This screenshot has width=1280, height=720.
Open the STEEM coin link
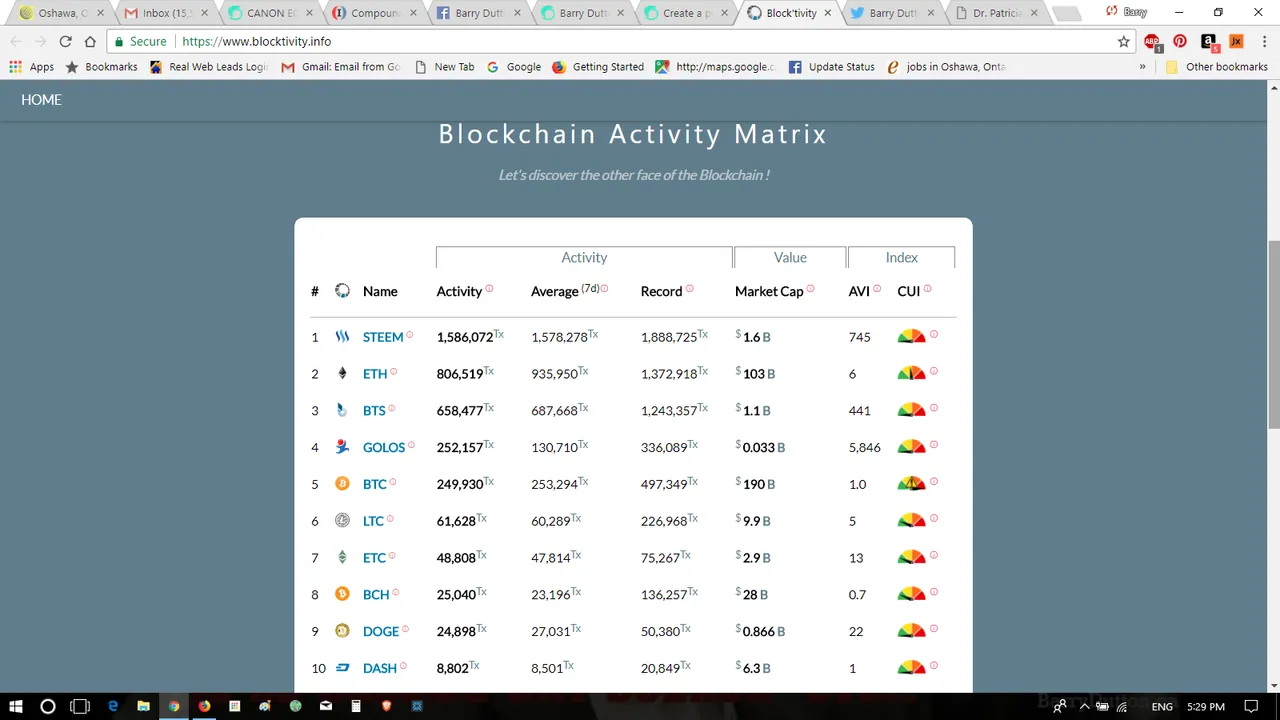click(x=383, y=337)
